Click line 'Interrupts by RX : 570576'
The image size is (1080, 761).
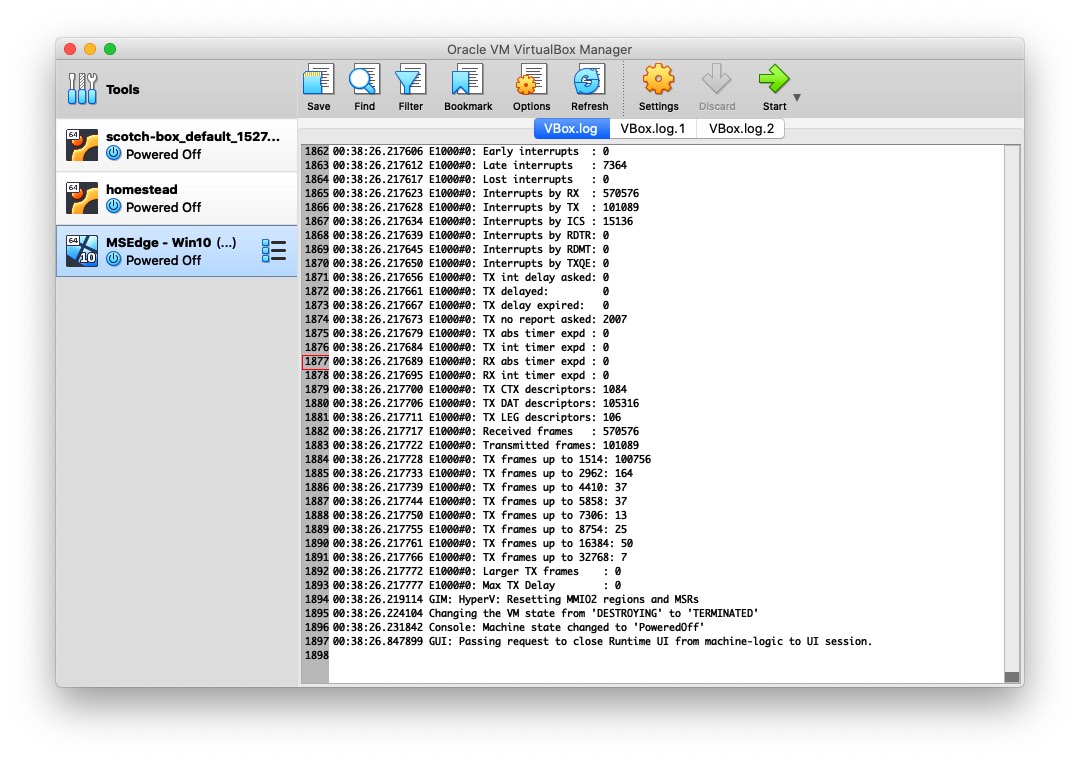pyautogui.click(x=486, y=194)
